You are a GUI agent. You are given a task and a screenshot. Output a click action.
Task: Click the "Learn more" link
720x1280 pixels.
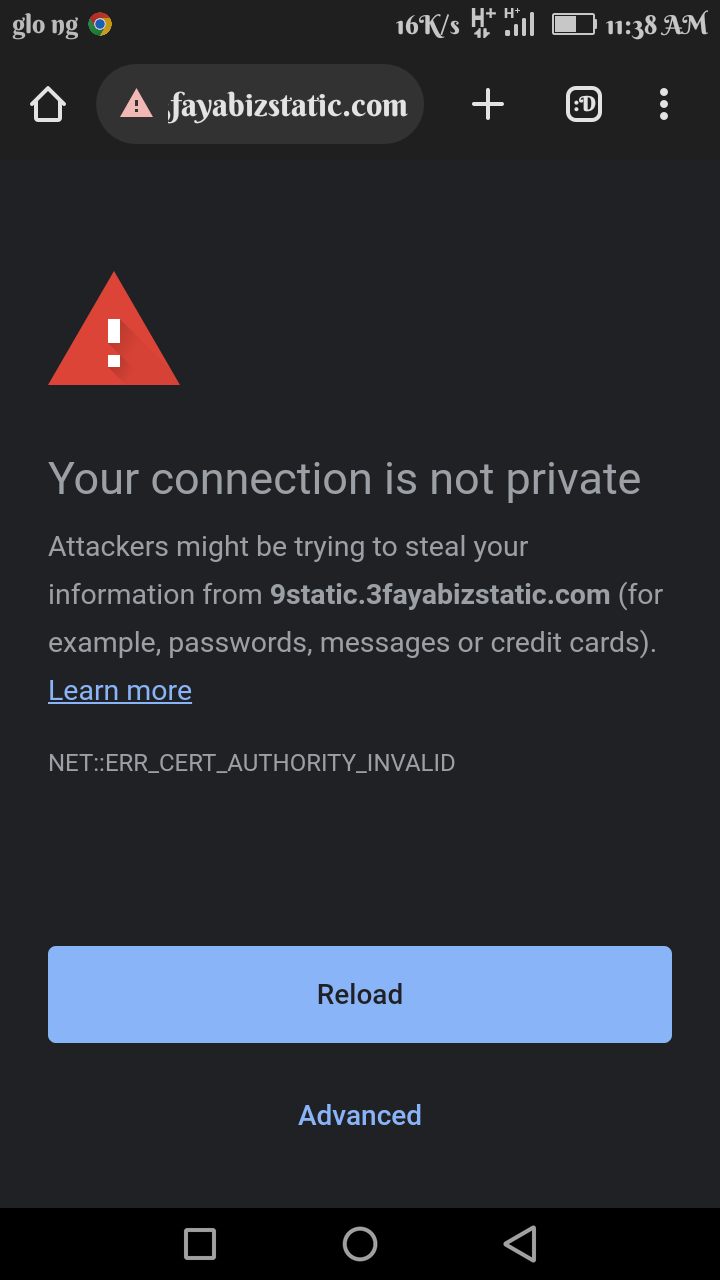pyautogui.click(x=120, y=690)
